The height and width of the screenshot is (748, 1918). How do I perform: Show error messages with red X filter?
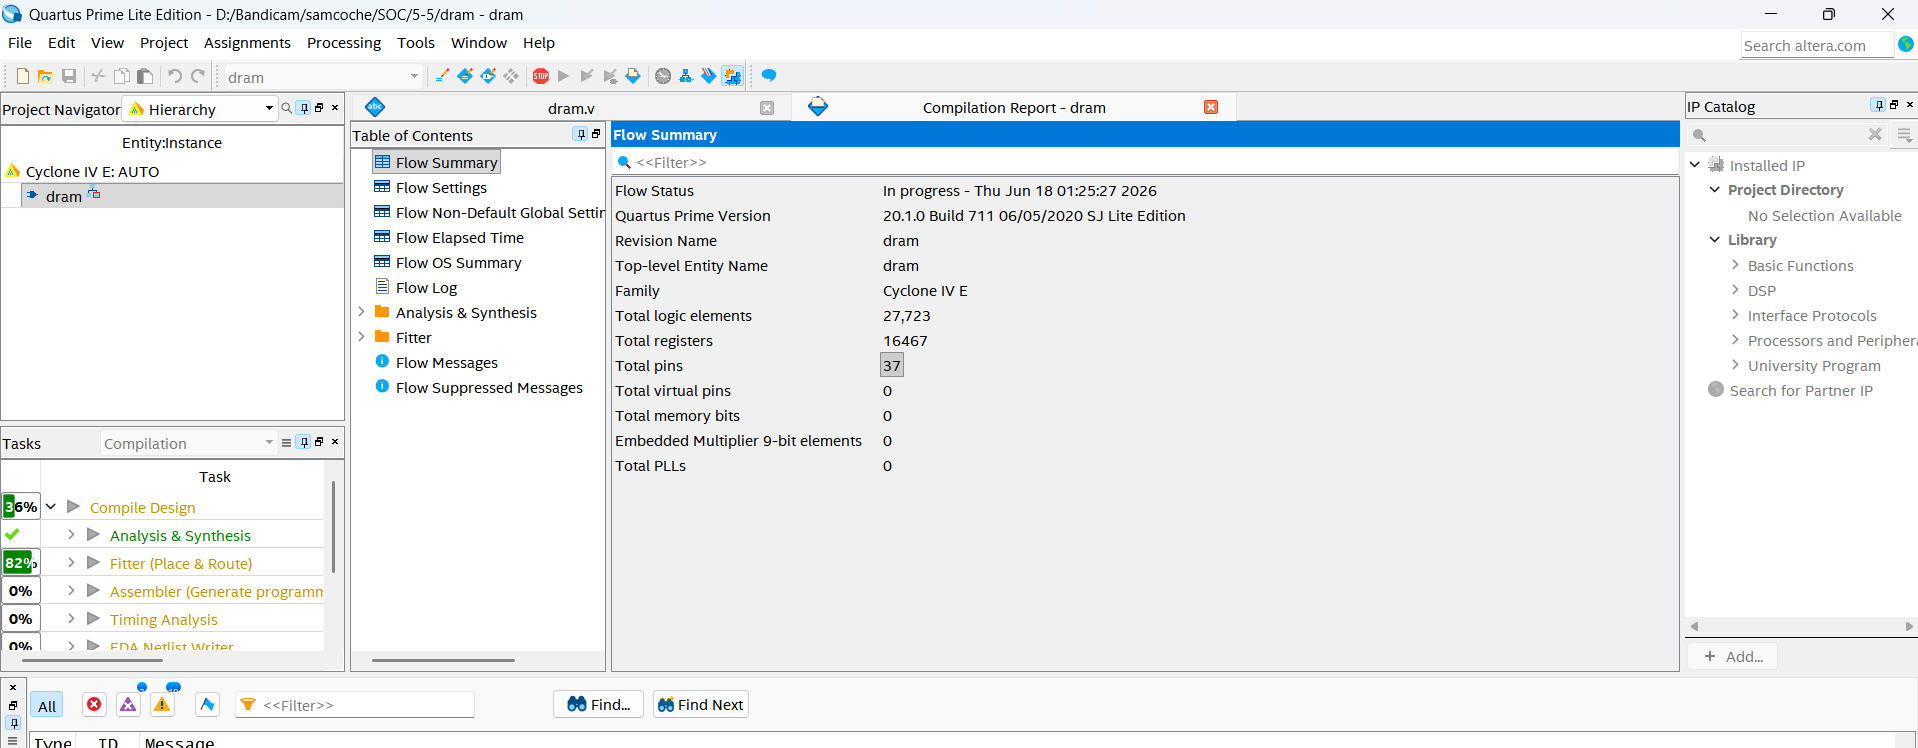(x=94, y=705)
